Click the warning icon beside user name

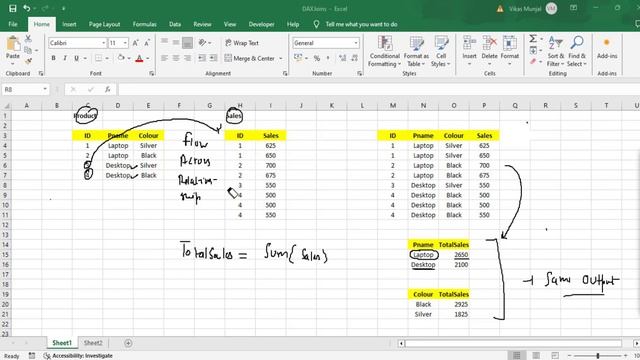(500, 9)
